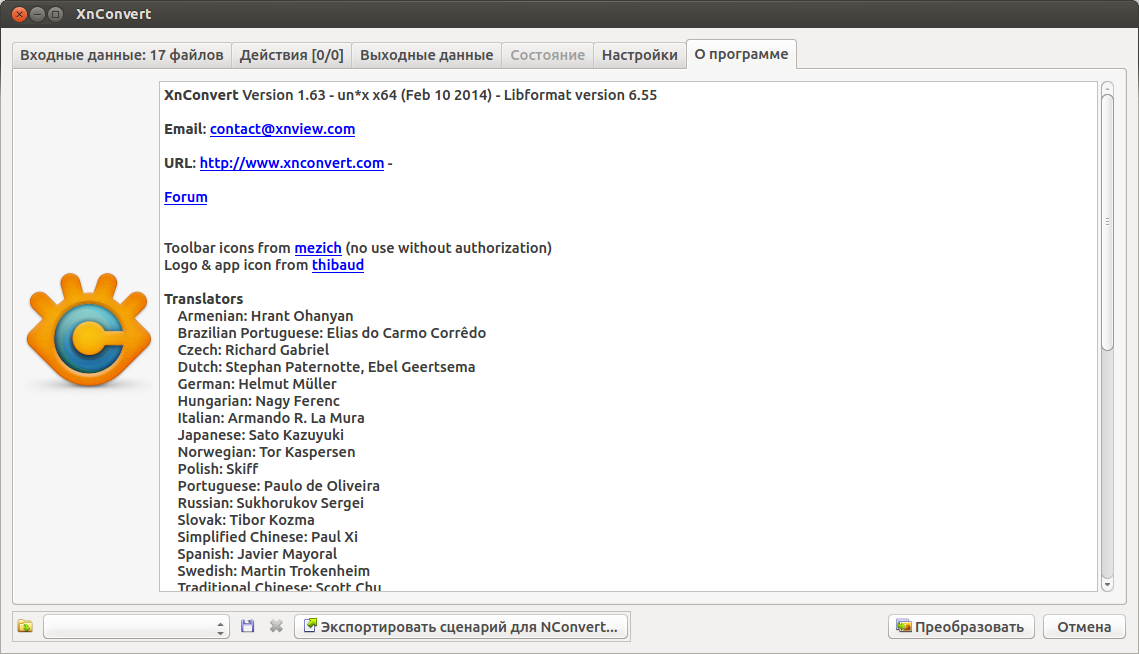
Task: Click the Translators heading
Action: [203, 299]
